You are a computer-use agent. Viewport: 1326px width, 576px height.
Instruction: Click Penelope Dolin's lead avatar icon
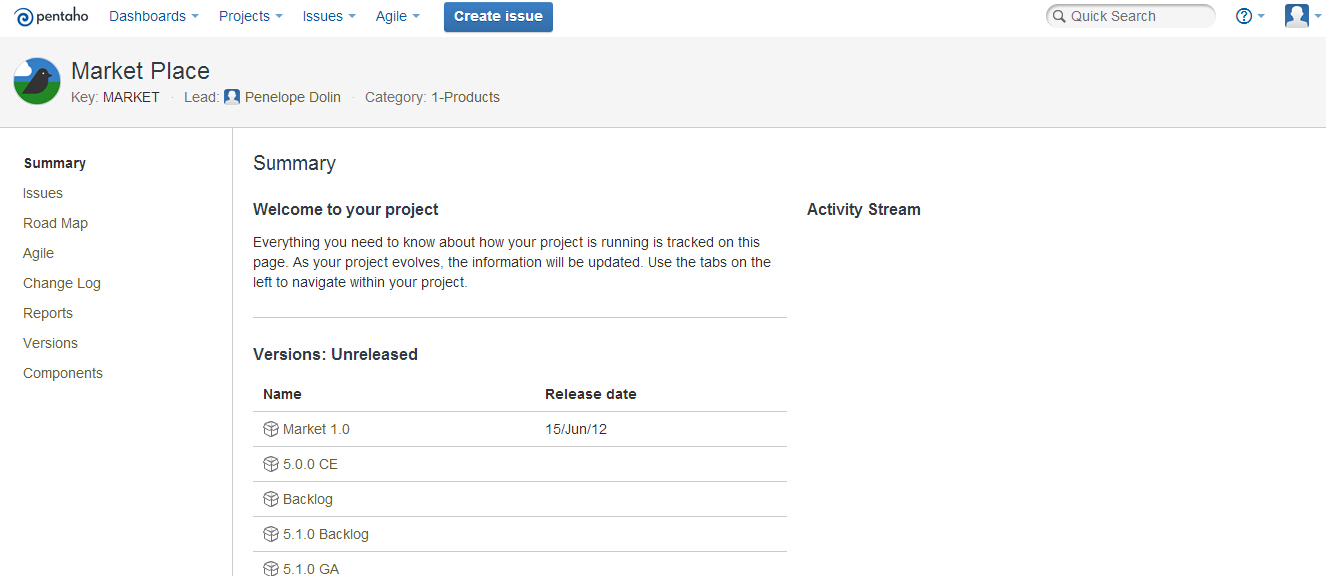point(232,97)
